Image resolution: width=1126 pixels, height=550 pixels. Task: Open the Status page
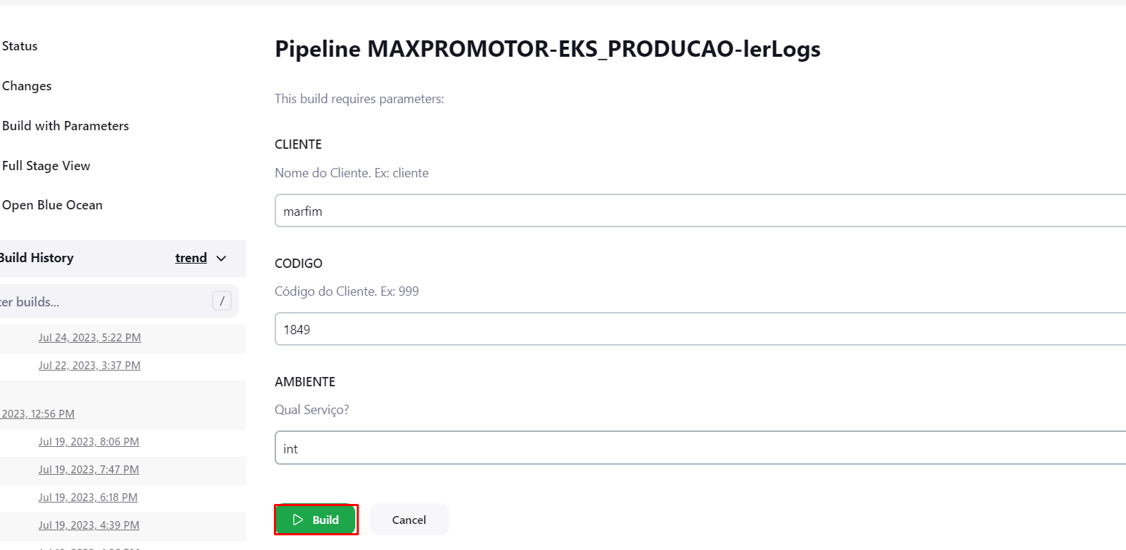tap(20, 46)
